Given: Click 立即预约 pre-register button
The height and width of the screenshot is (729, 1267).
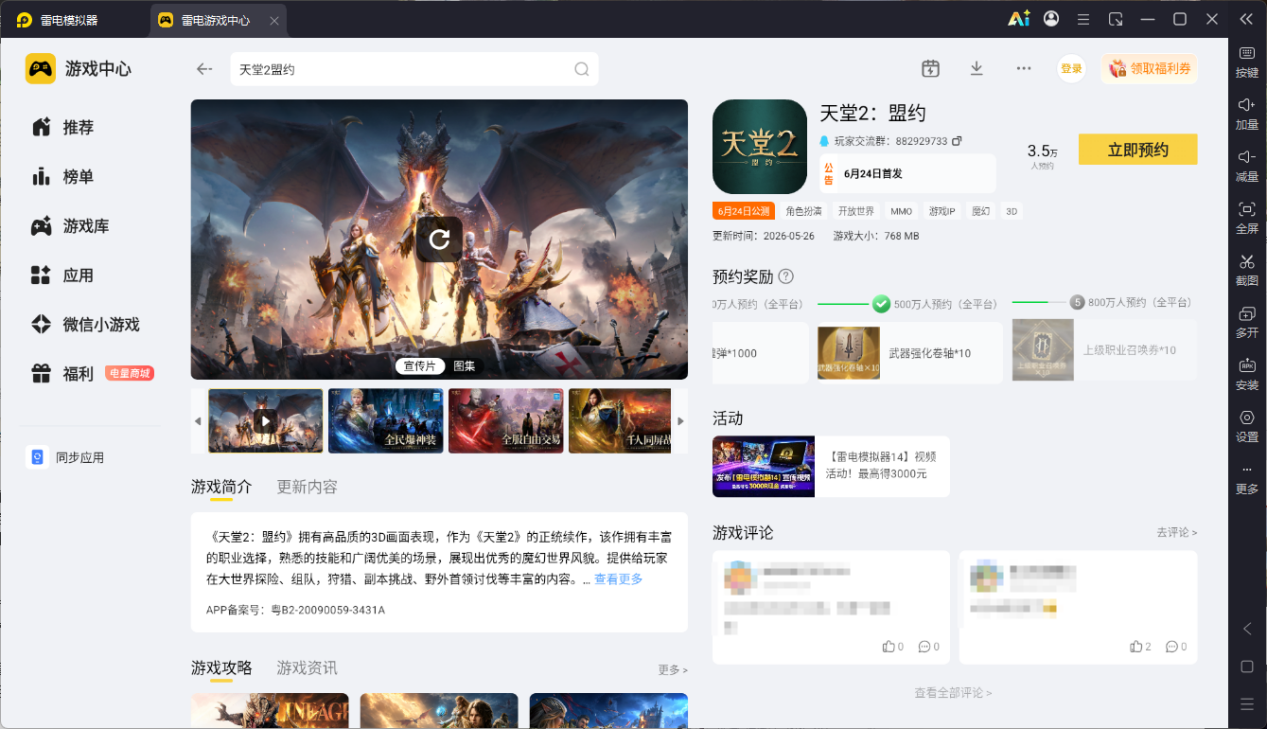Looking at the screenshot, I should 1138,150.
